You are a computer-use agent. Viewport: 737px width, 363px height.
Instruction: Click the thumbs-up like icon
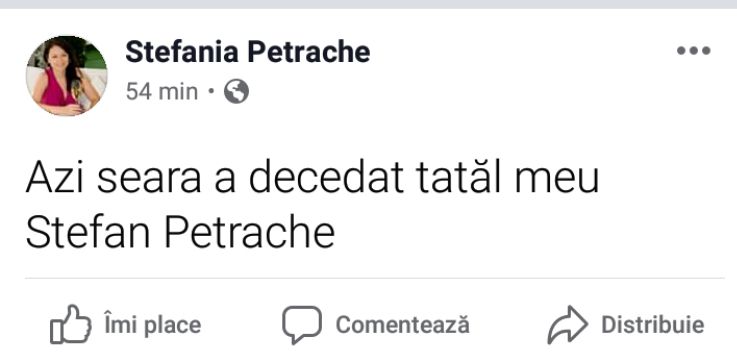[x=71, y=324]
